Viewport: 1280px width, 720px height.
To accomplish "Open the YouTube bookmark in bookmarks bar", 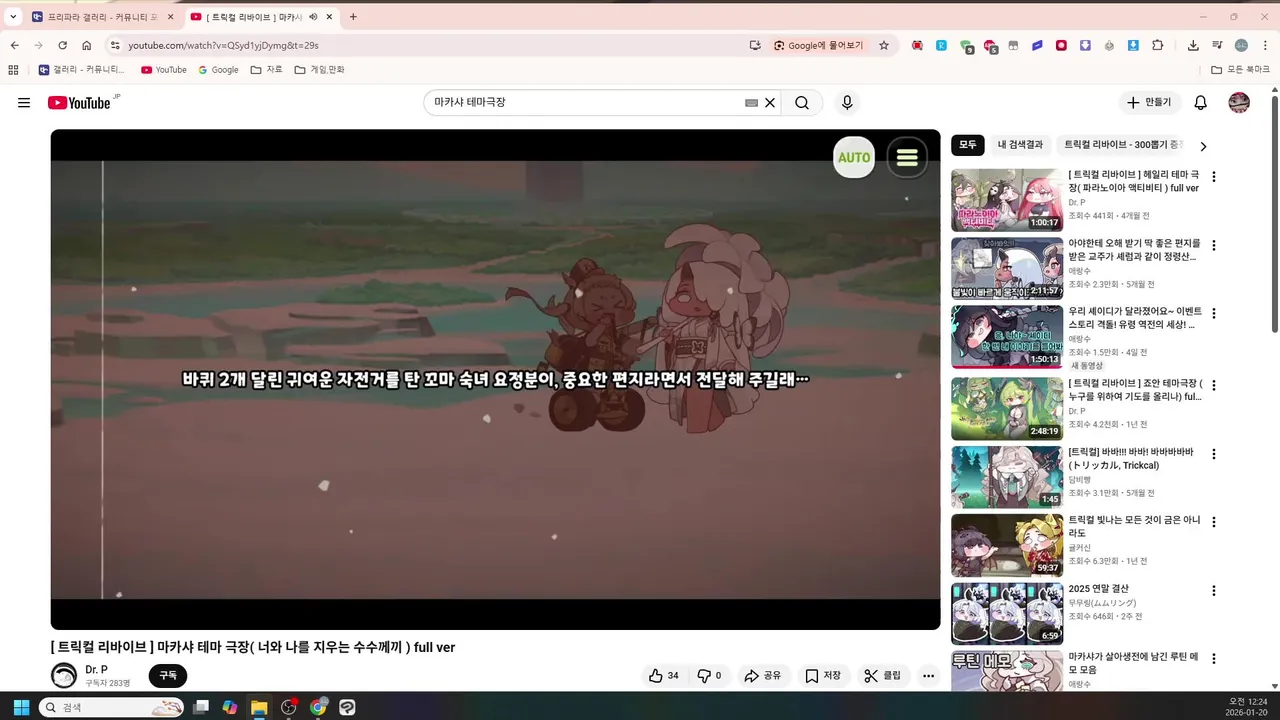I will pos(164,70).
